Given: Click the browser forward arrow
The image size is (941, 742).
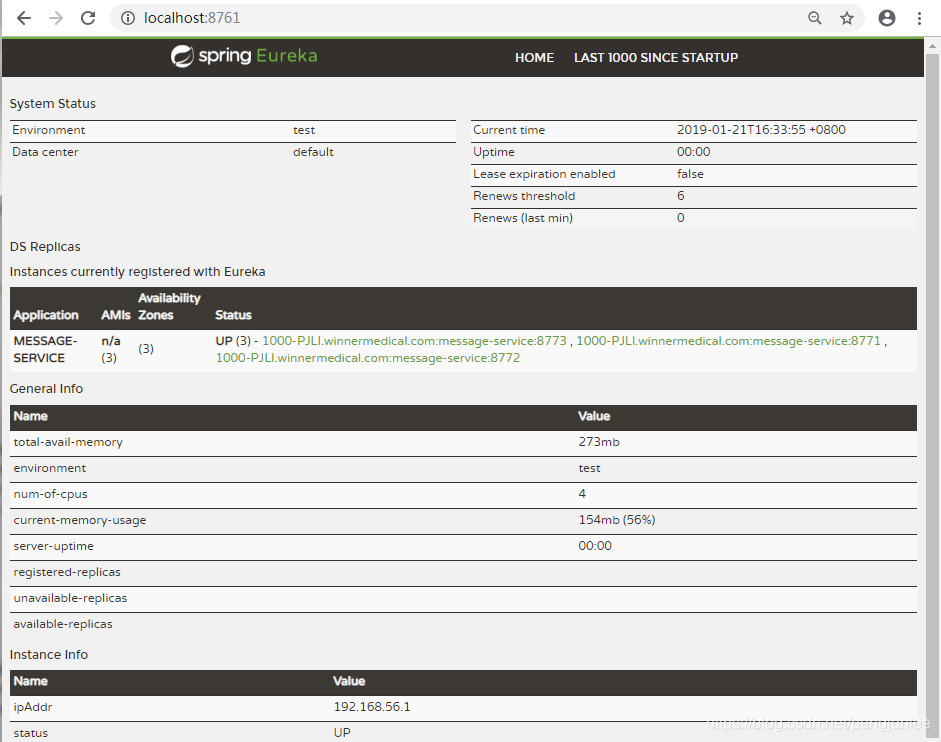Looking at the screenshot, I should pyautogui.click(x=56, y=18).
